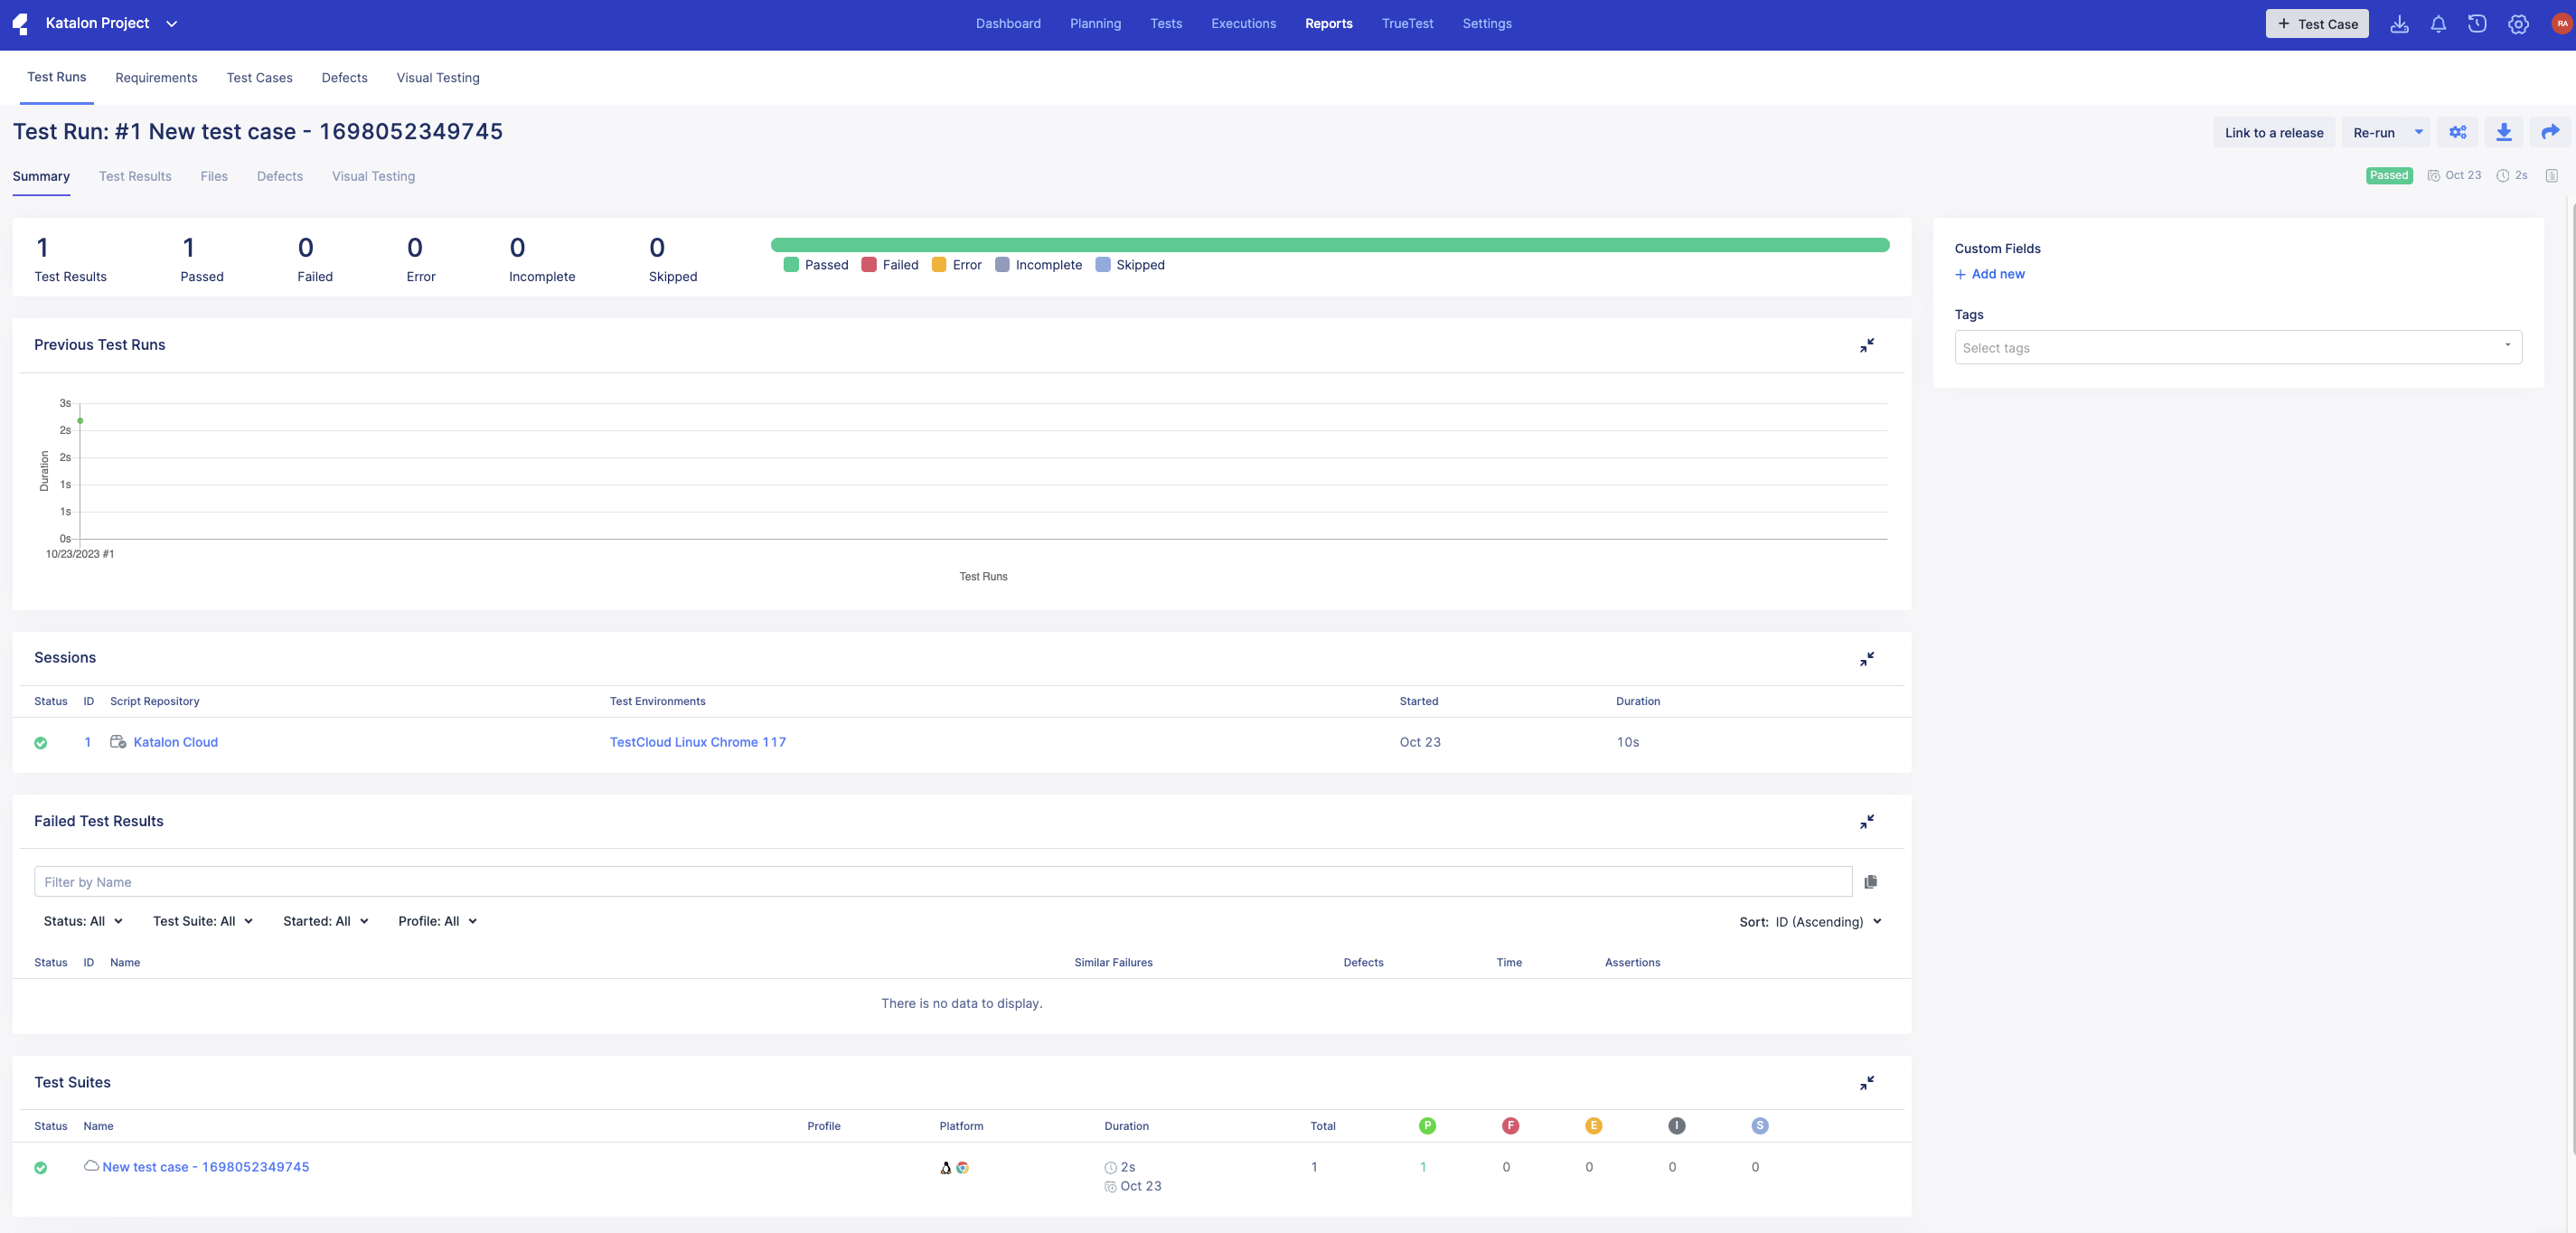This screenshot has height=1233, width=2576.
Task: Click the copy icon in Failed Test Results filter
Action: [1869, 881]
